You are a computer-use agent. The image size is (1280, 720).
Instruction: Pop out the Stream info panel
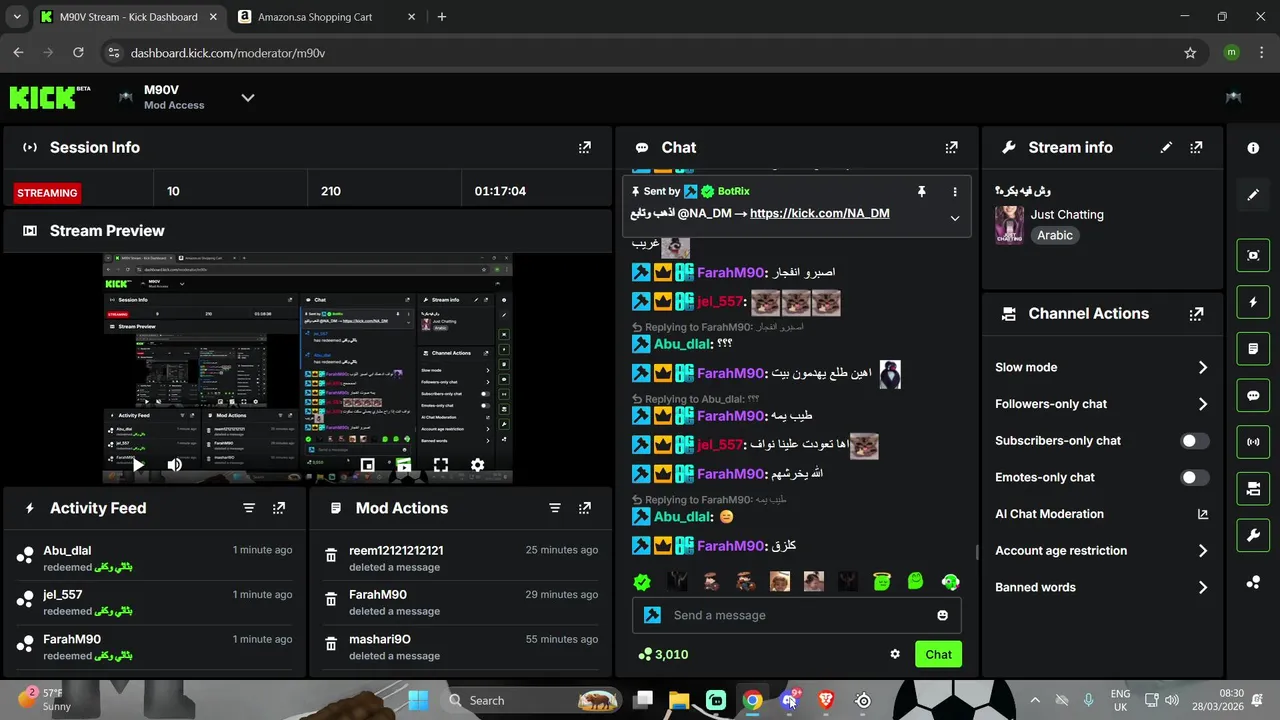(x=1196, y=147)
